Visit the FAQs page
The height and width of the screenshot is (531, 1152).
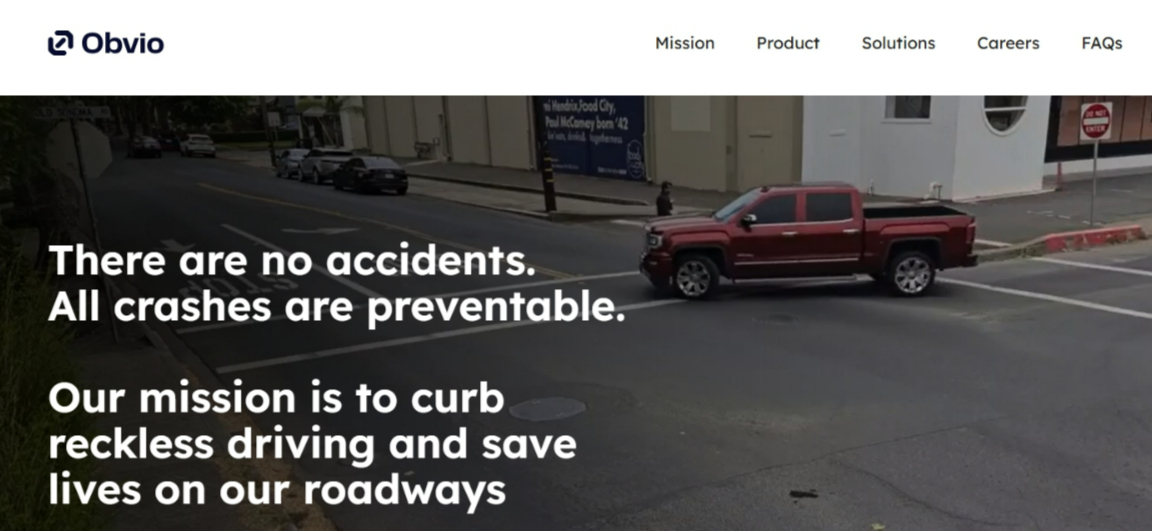click(x=1101, y=43)
